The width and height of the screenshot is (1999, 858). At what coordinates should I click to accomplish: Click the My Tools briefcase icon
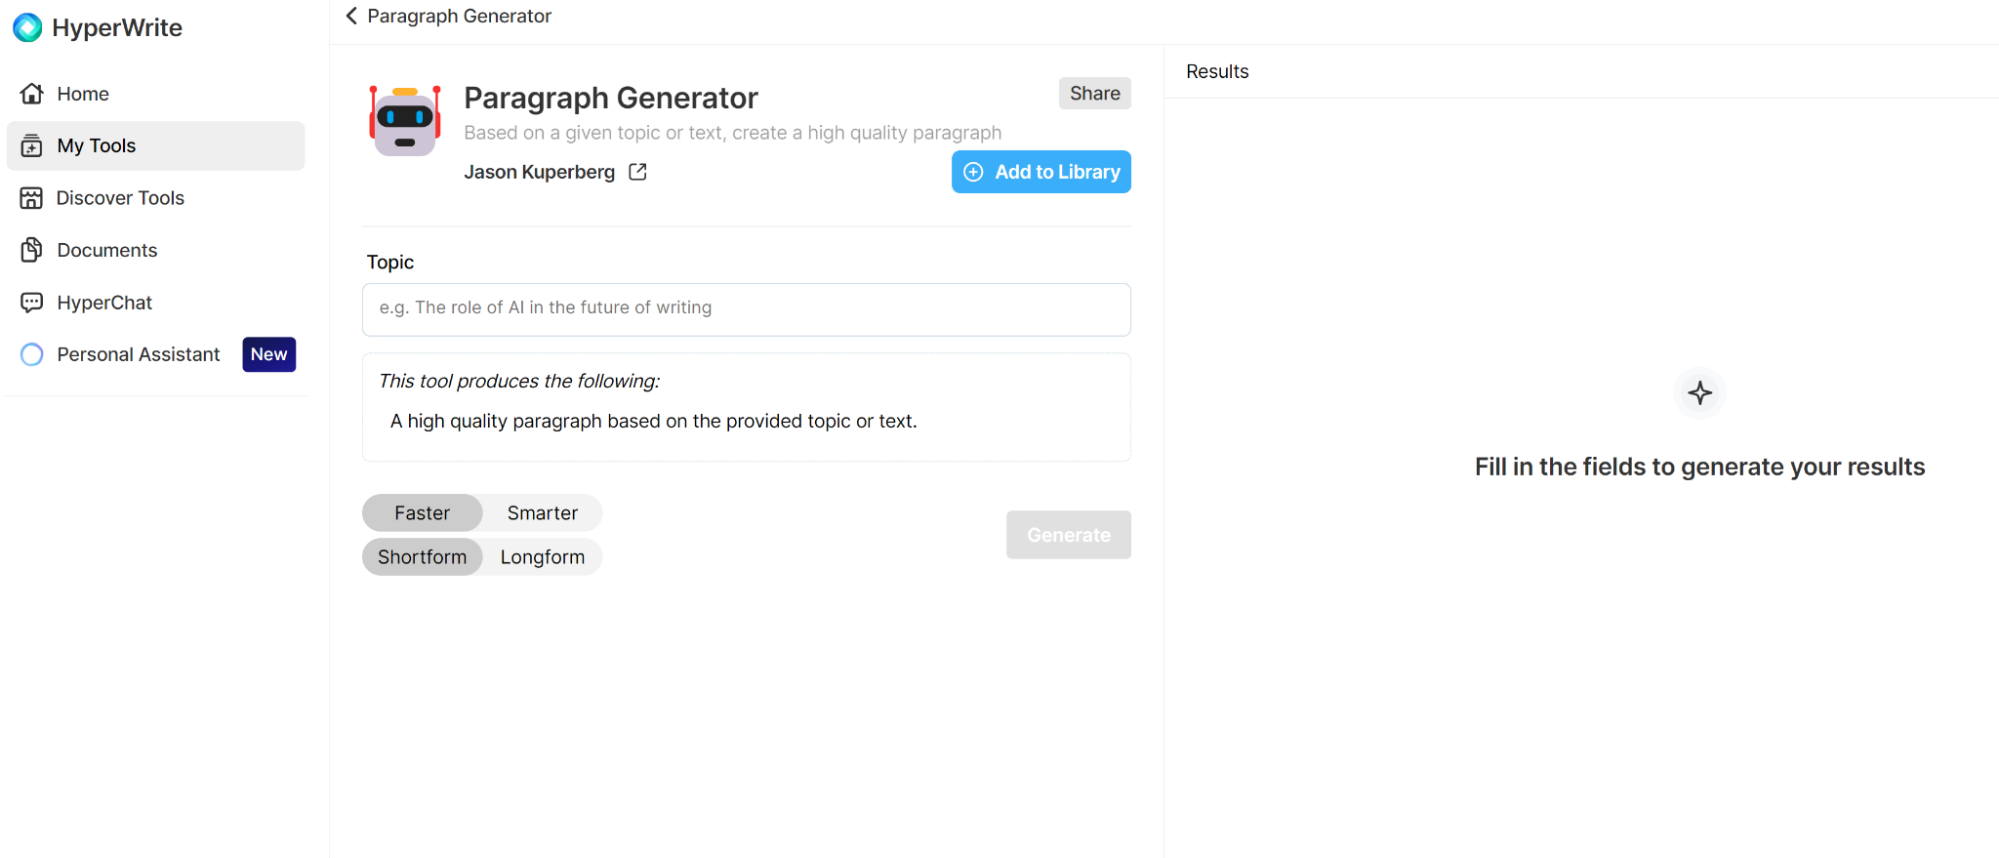pyautogui.click(x=32, y=146)
